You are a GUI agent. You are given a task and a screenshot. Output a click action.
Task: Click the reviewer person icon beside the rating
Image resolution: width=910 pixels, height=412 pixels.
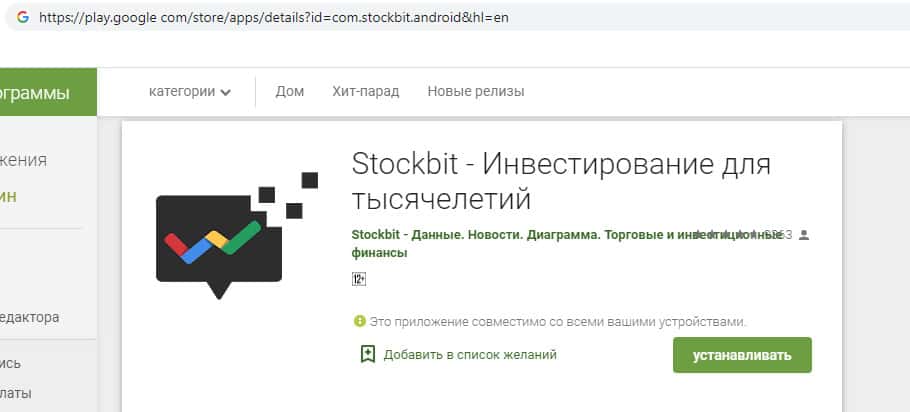coord(804,235)
